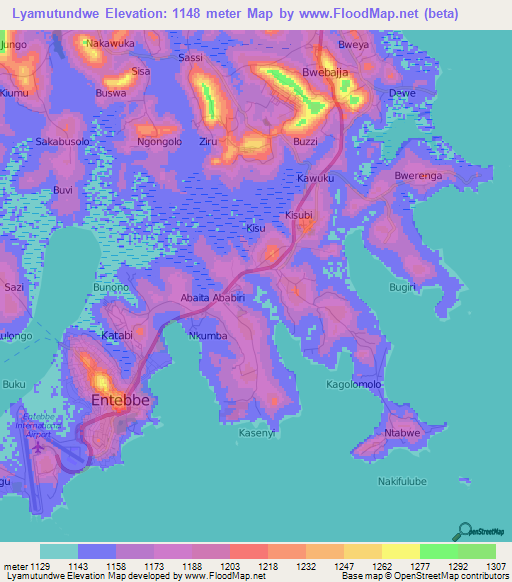Click the Kasenyi place label
The width and height of the screenshot is (512, 582).
coord(257,433)
